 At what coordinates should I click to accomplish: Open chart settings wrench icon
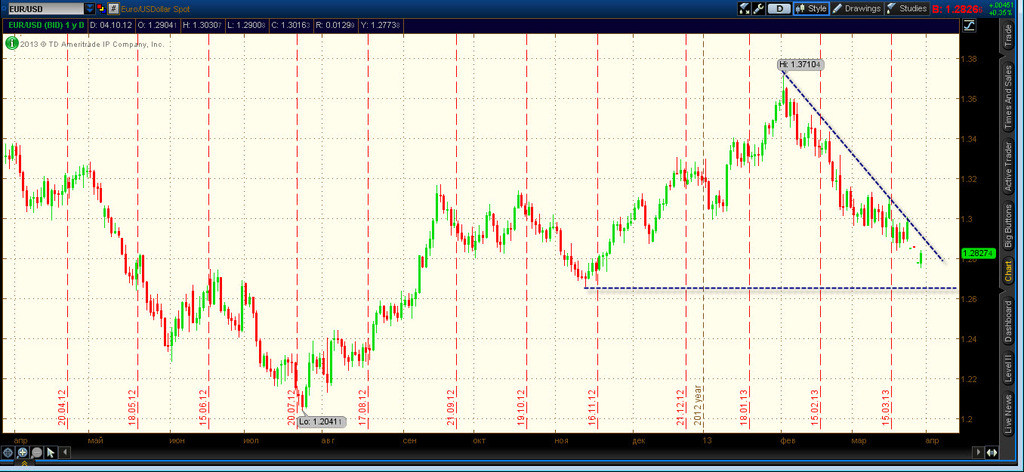pyautogui.click(x=759, y=8)
